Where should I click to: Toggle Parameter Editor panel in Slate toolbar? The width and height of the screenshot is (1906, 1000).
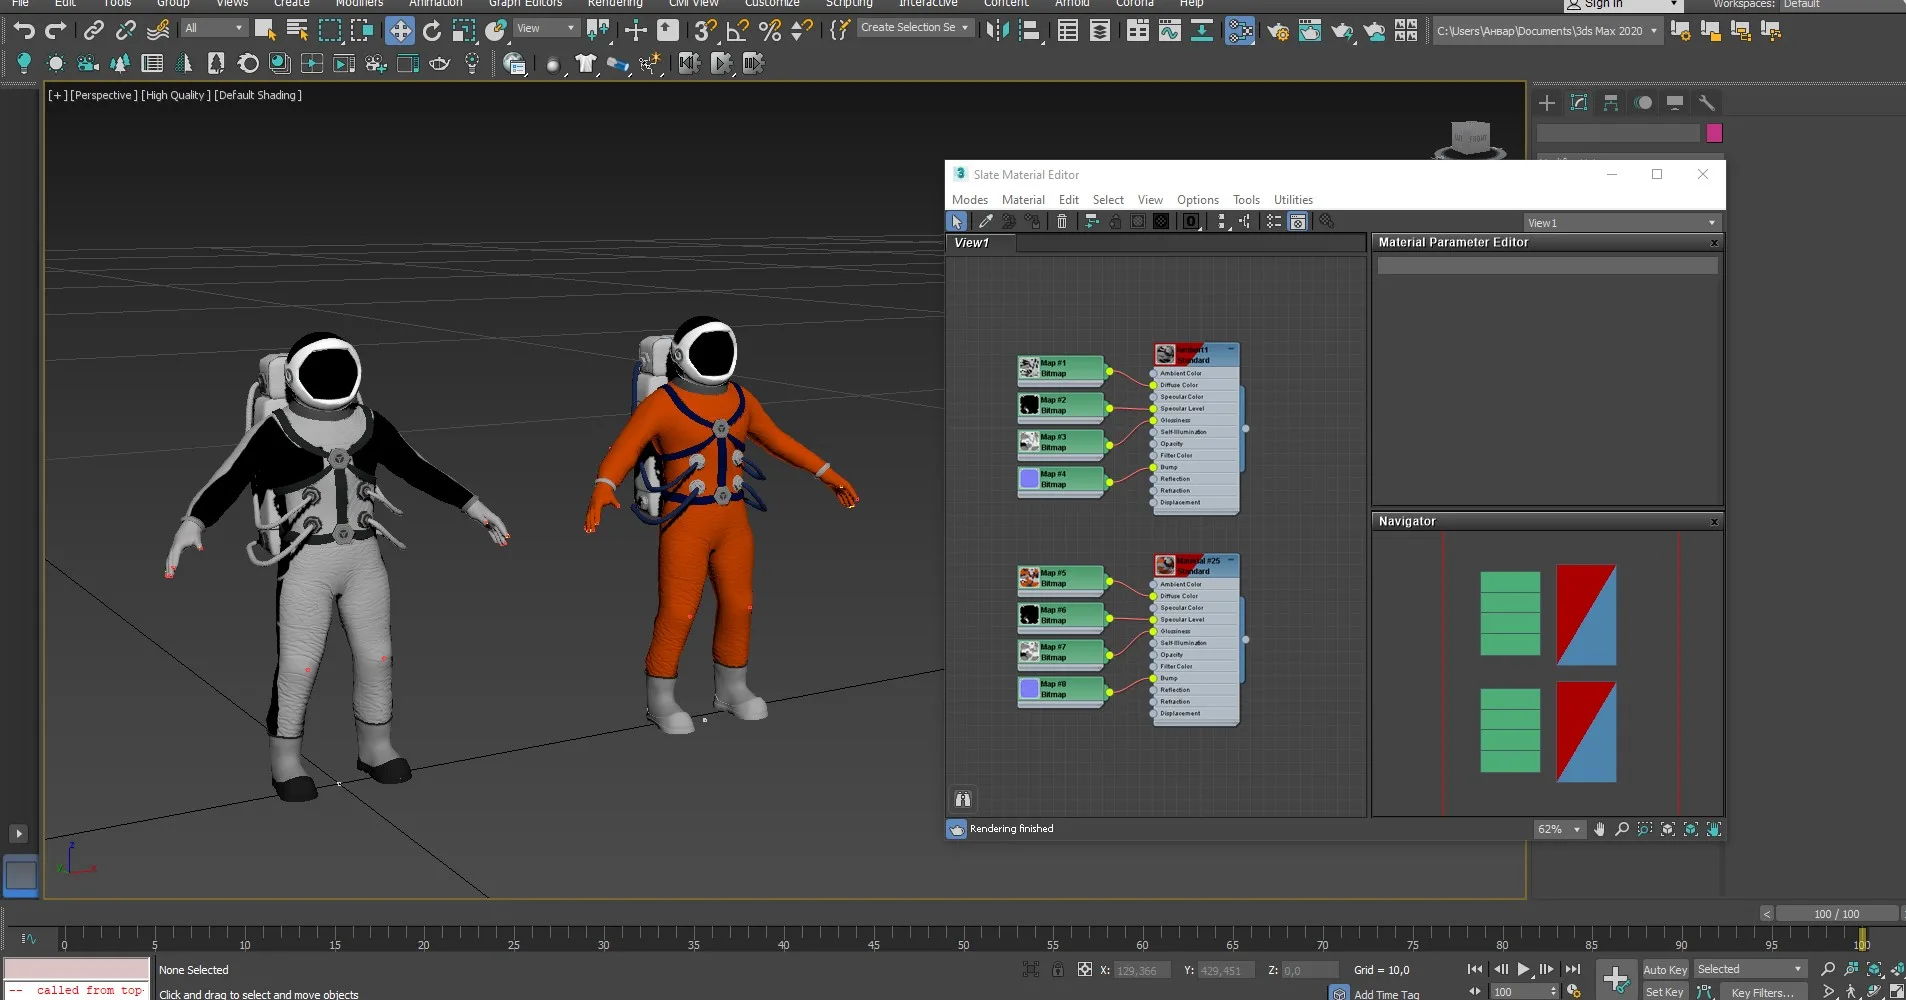click(1297, 221)
